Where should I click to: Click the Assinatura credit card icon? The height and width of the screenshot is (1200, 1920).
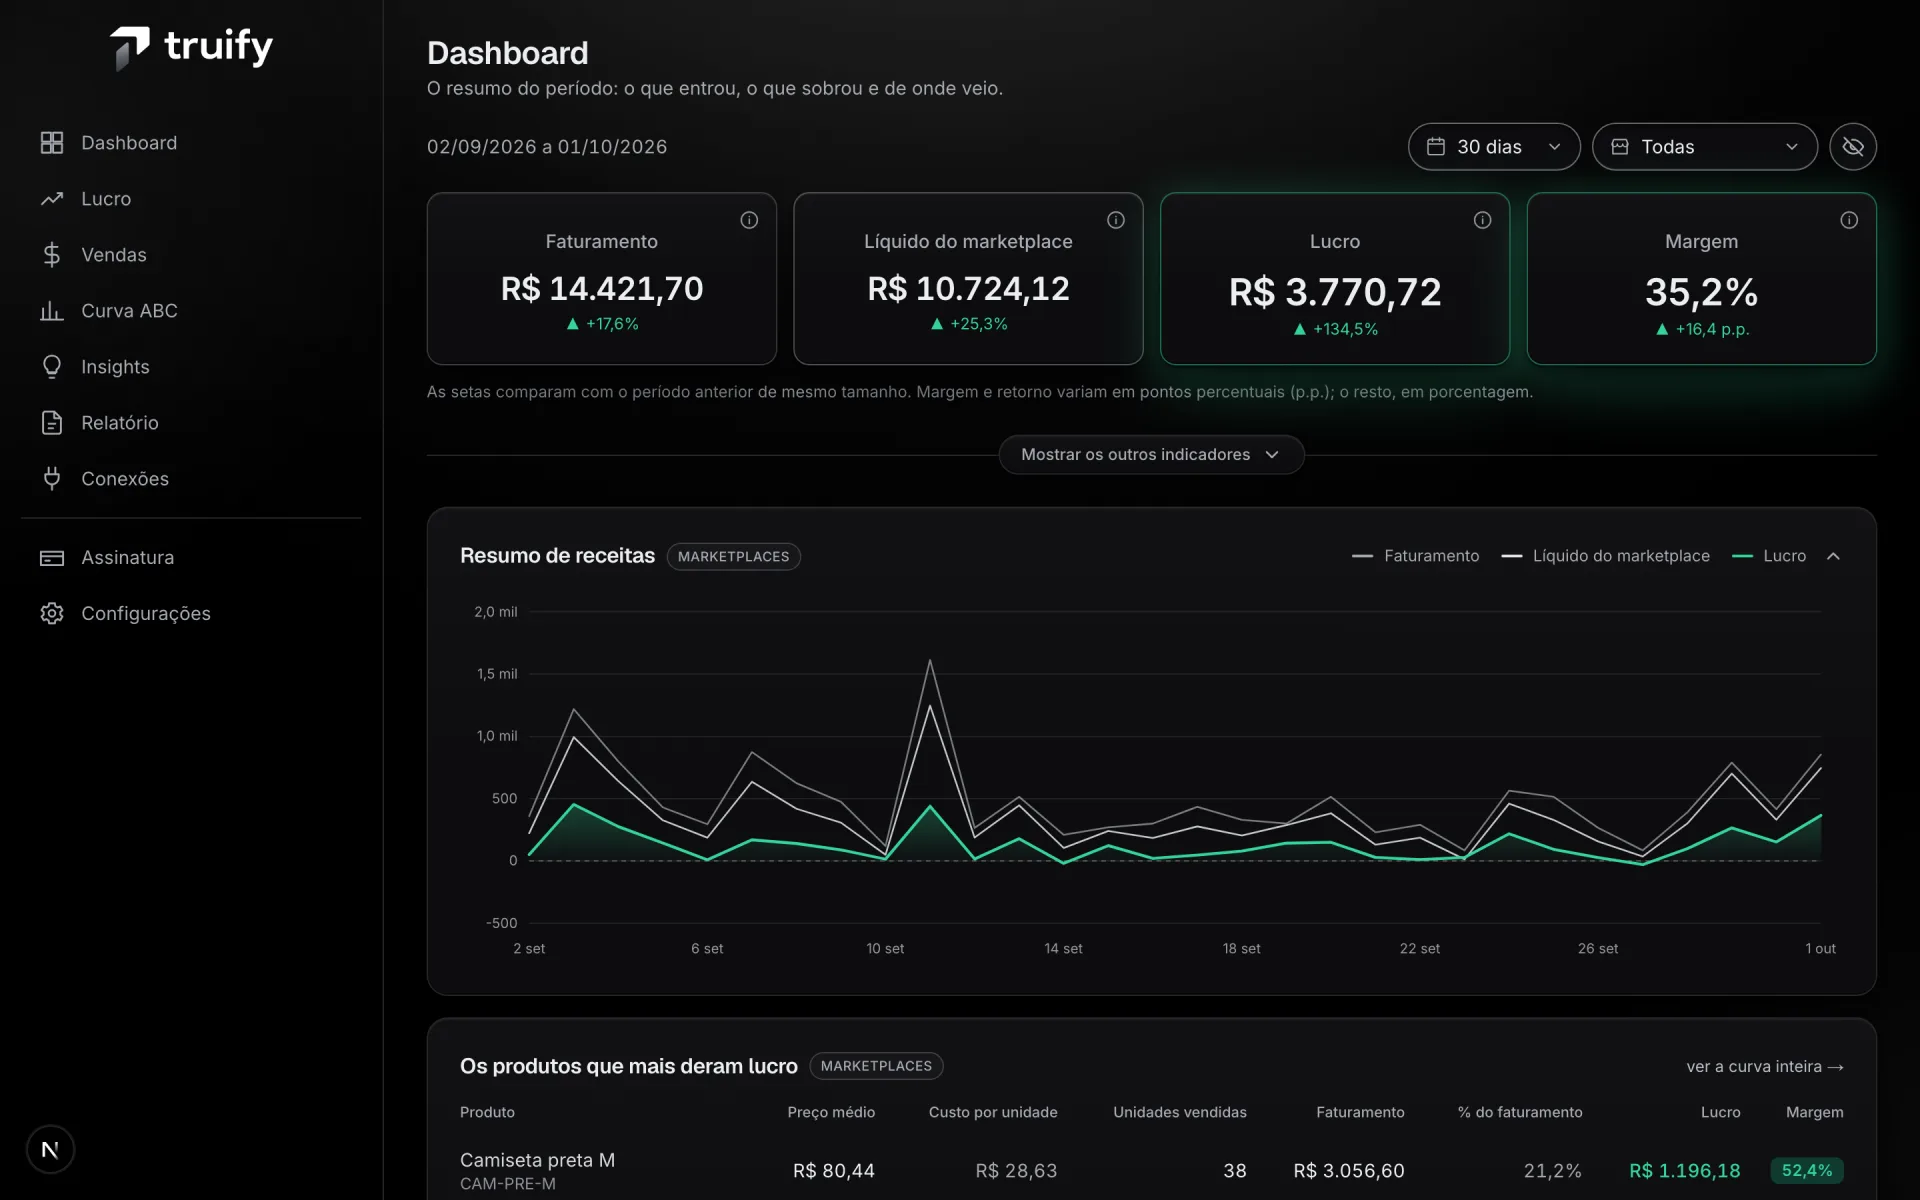click(52, 558)
